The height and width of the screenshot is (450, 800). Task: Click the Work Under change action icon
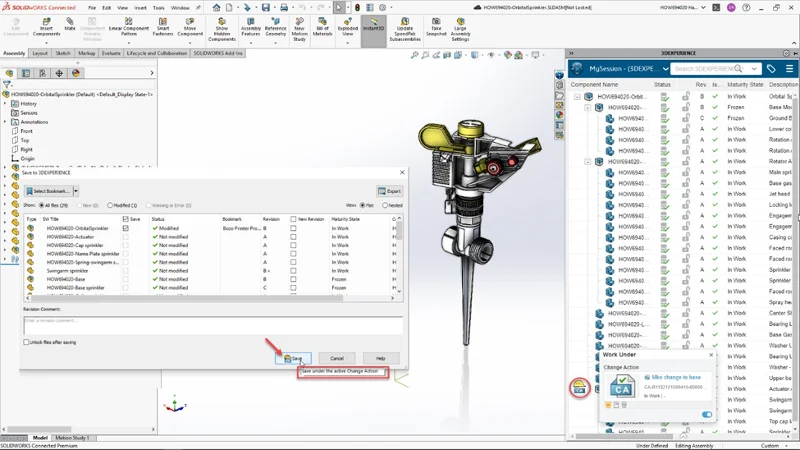(580, 388)
